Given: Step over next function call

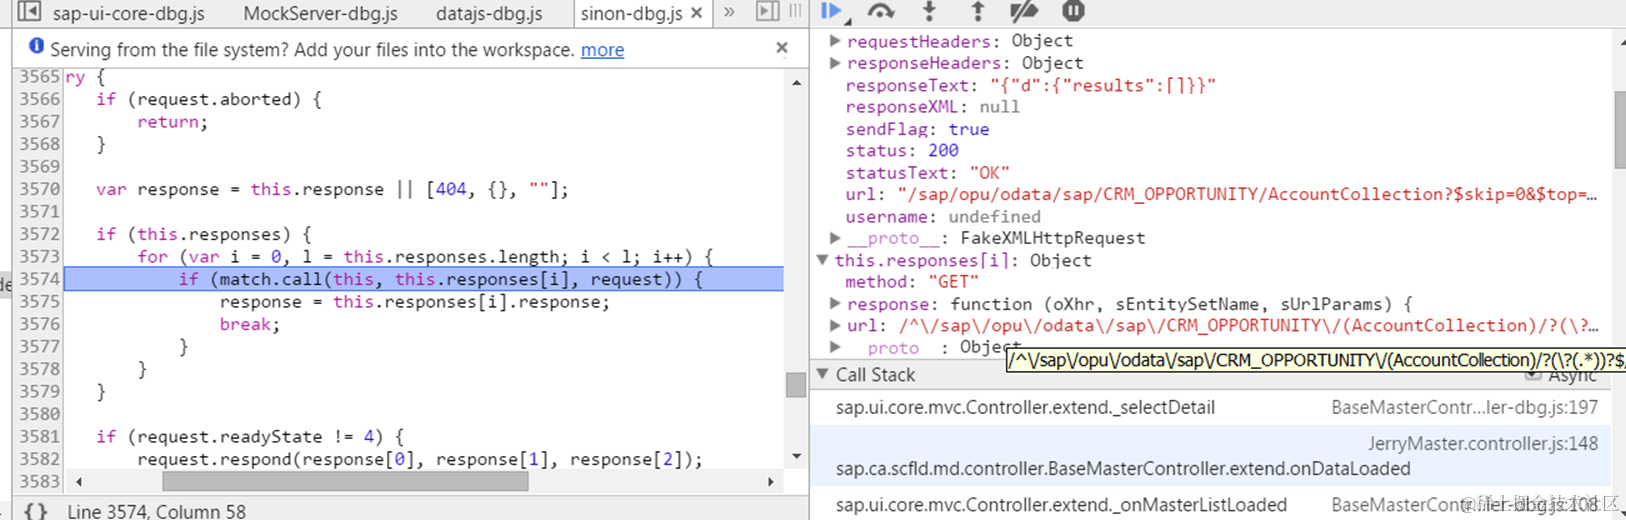Looking at the screenshot, I should (881, 11).
